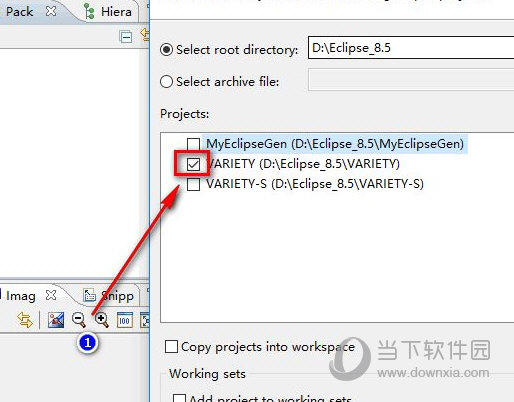Image resolution: width=514 pixels, height=402 pixels.
Task: Select the 'Select root directory' radio button
Action: coord(166,50)
